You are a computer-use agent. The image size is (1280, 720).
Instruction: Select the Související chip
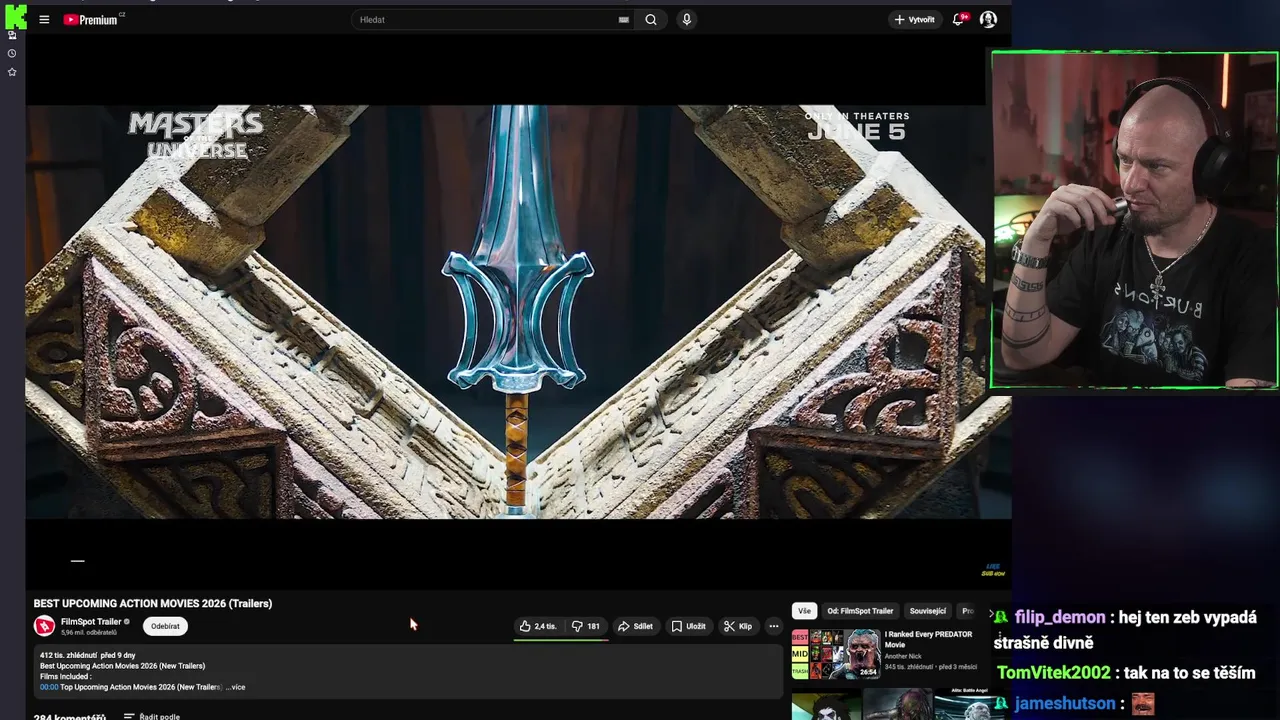928,611
